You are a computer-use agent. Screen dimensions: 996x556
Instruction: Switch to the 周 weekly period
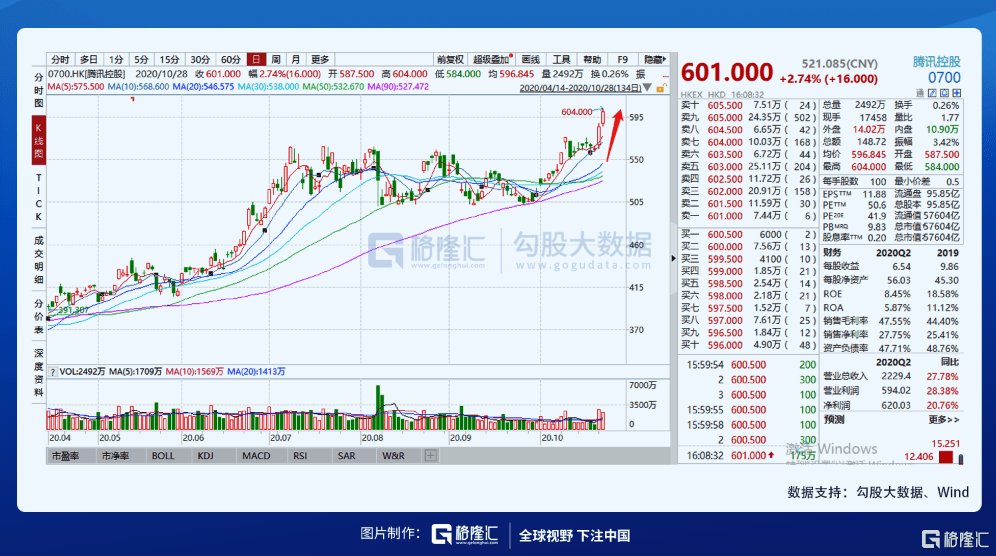coord(276,59)
